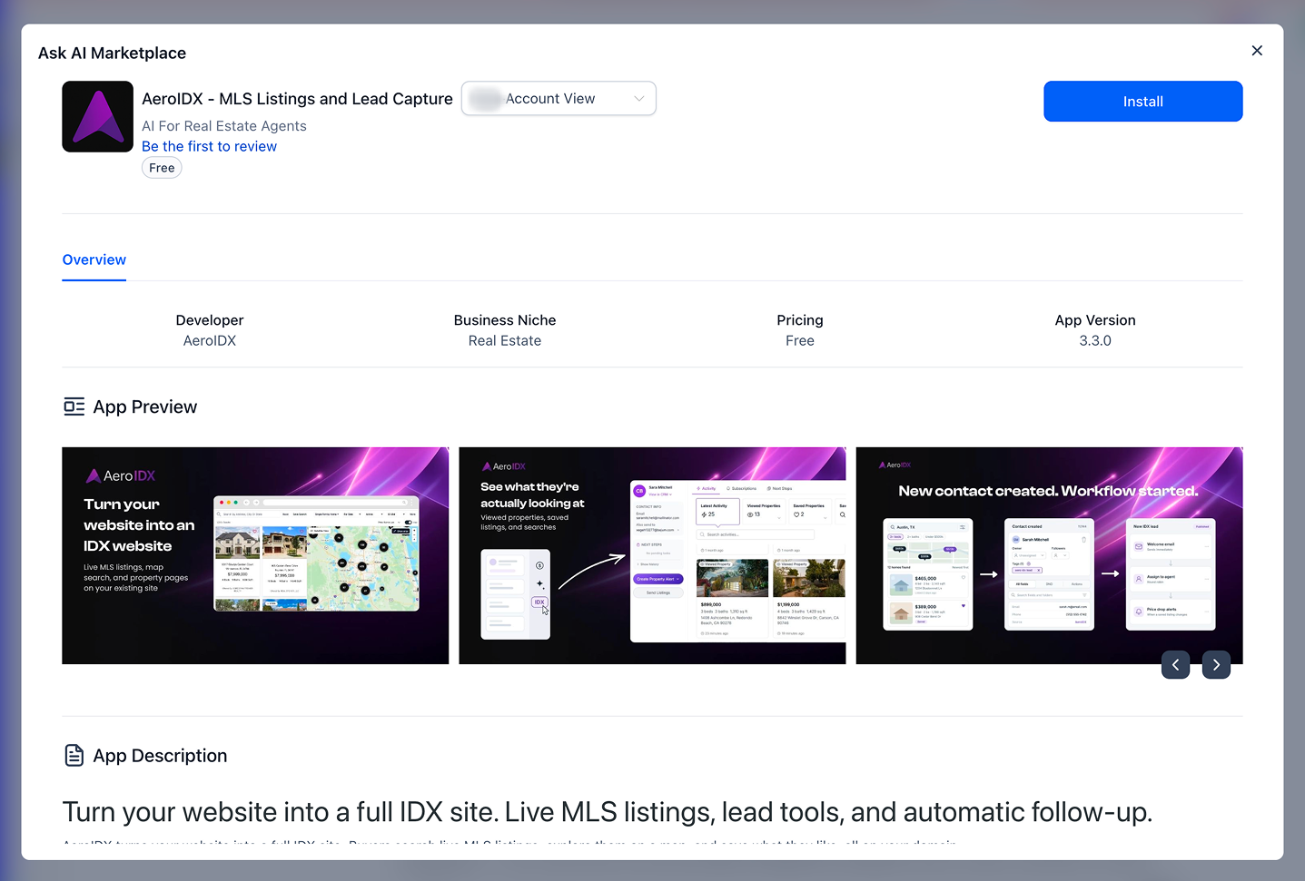Viewport: 1305px width, 881px height.
Task: Click the App Description document icon
Action: point(74,756)
